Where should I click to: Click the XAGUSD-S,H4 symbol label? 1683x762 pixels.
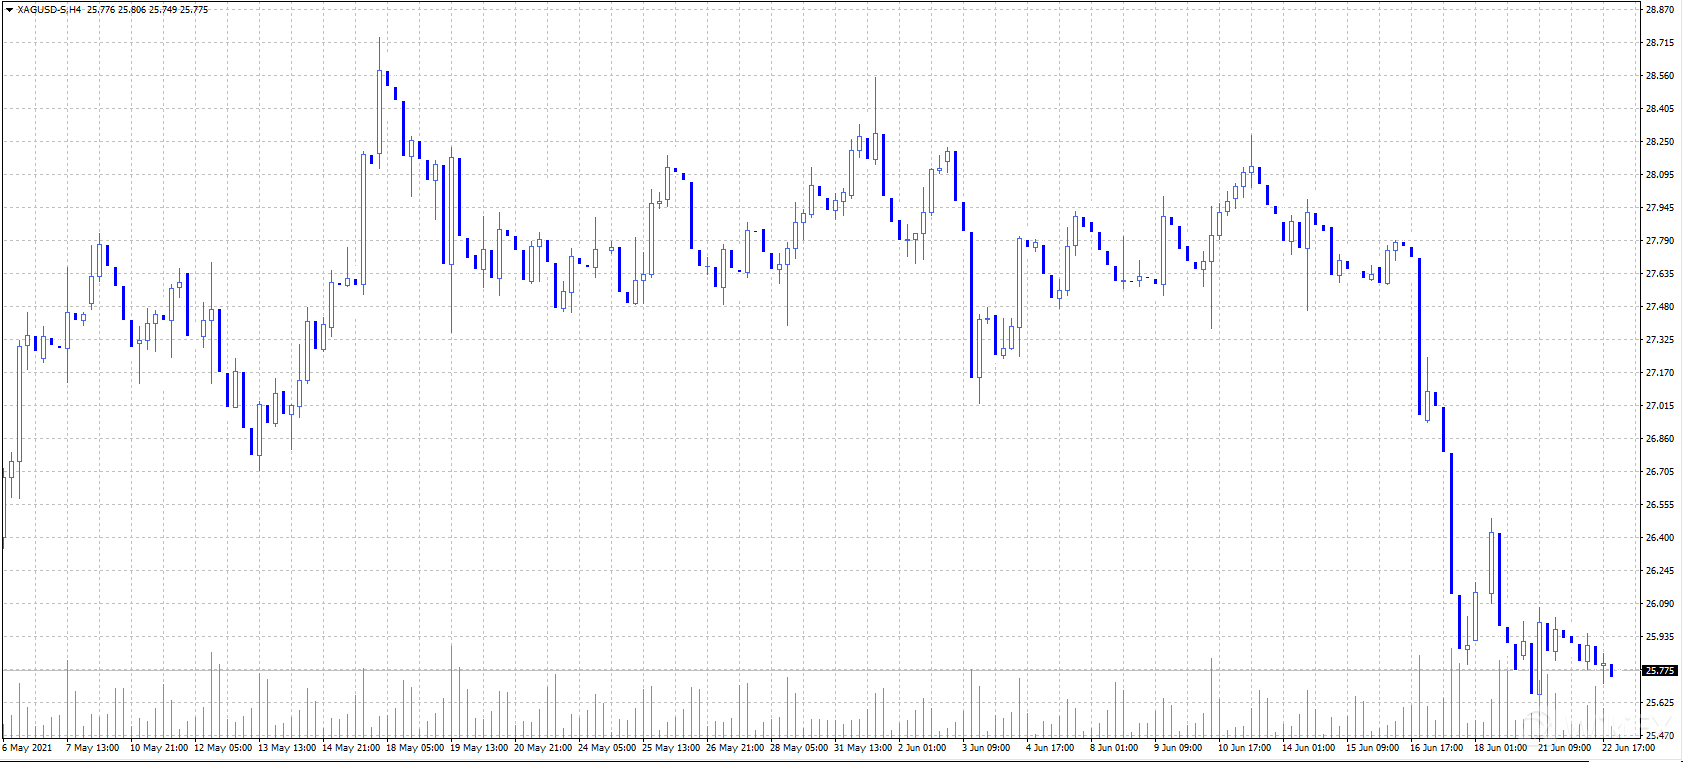point(49,9)
